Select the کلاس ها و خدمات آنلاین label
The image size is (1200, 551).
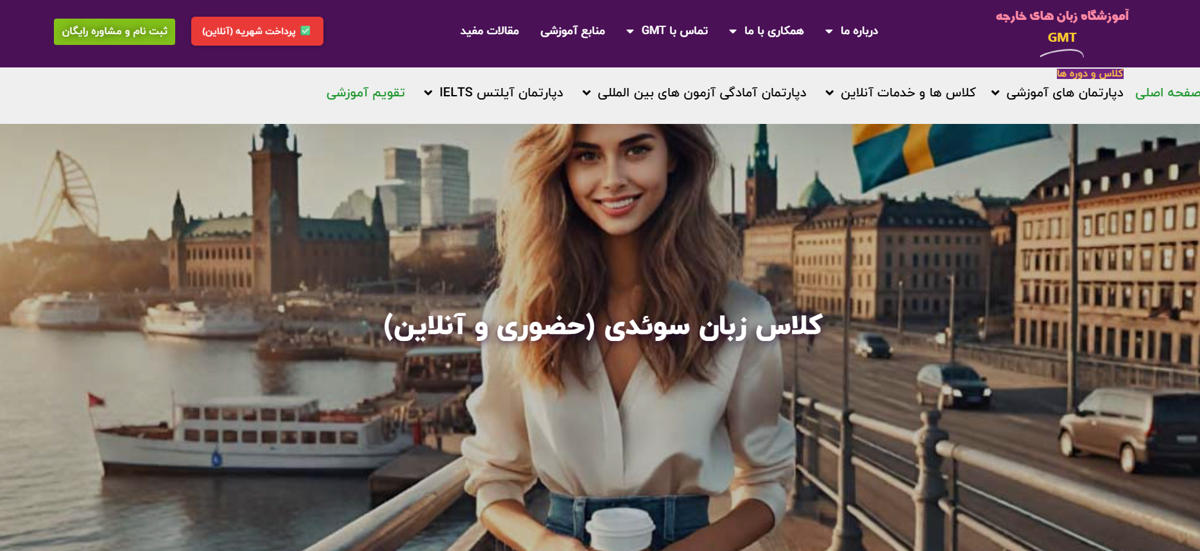(908, 93)
